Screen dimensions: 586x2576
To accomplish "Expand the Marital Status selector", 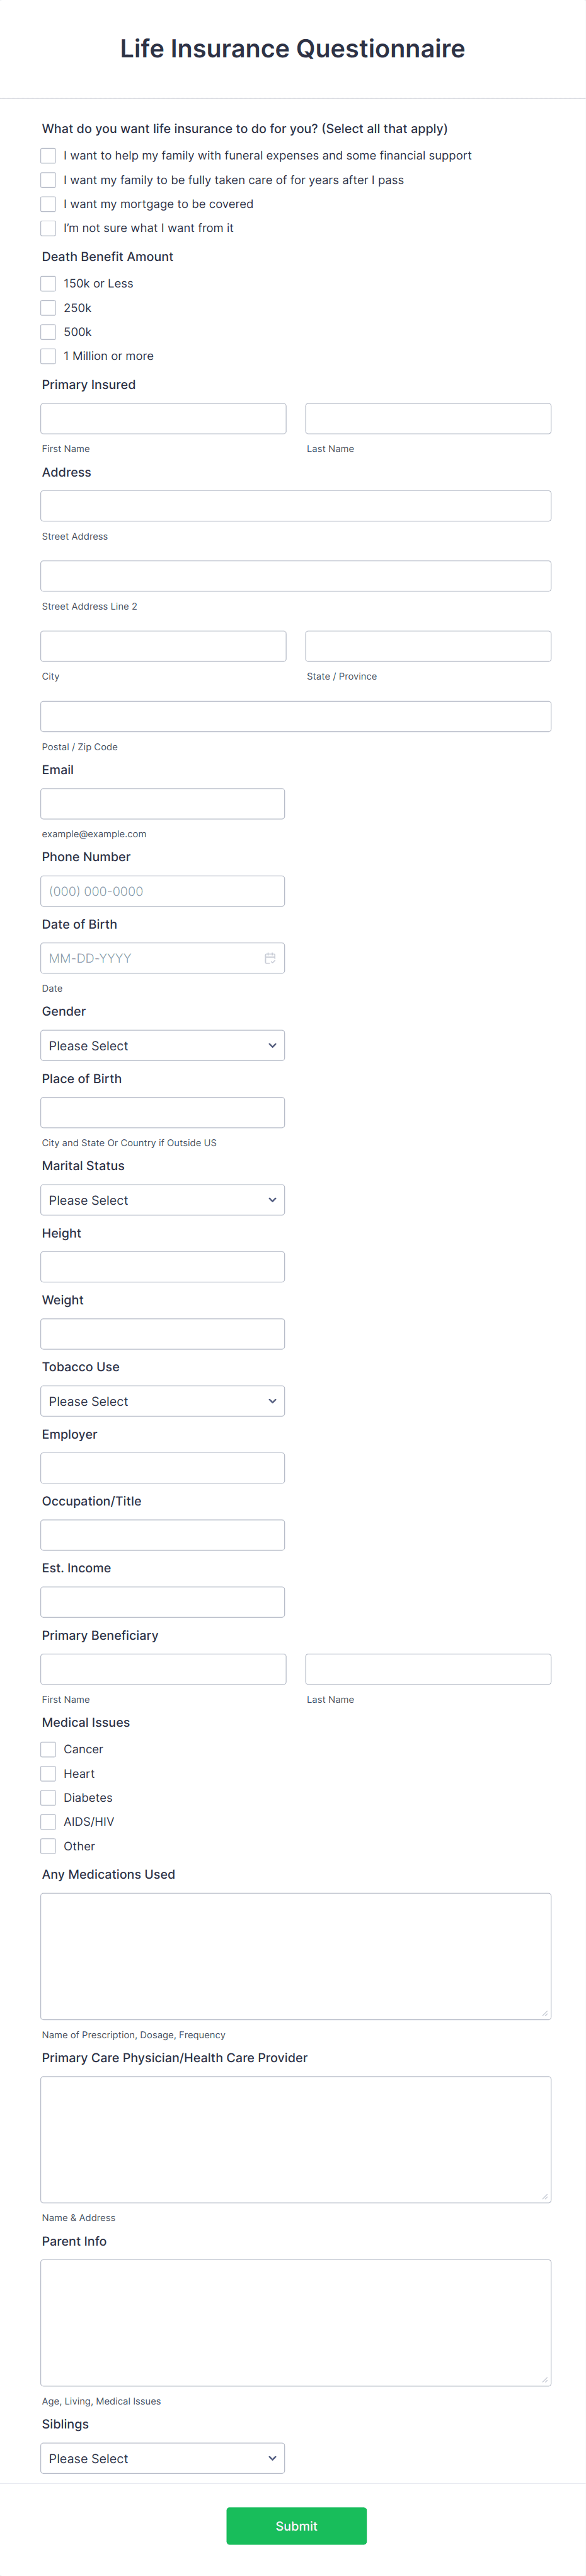I will pos(162,1199).
